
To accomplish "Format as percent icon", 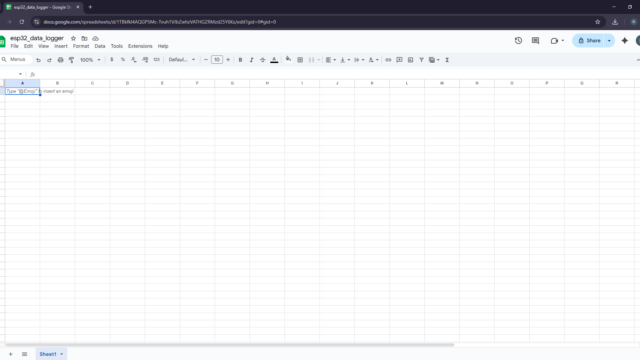I will (122, 60).
